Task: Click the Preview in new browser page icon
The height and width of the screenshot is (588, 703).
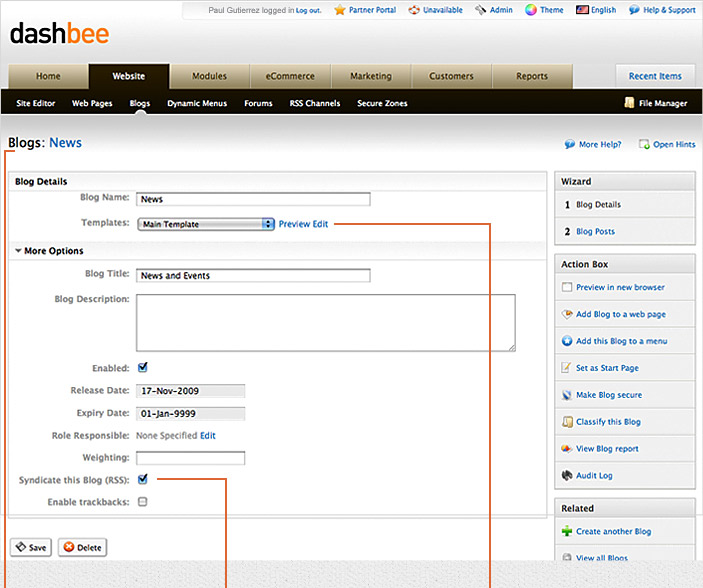Action: [x=567, y=287]
